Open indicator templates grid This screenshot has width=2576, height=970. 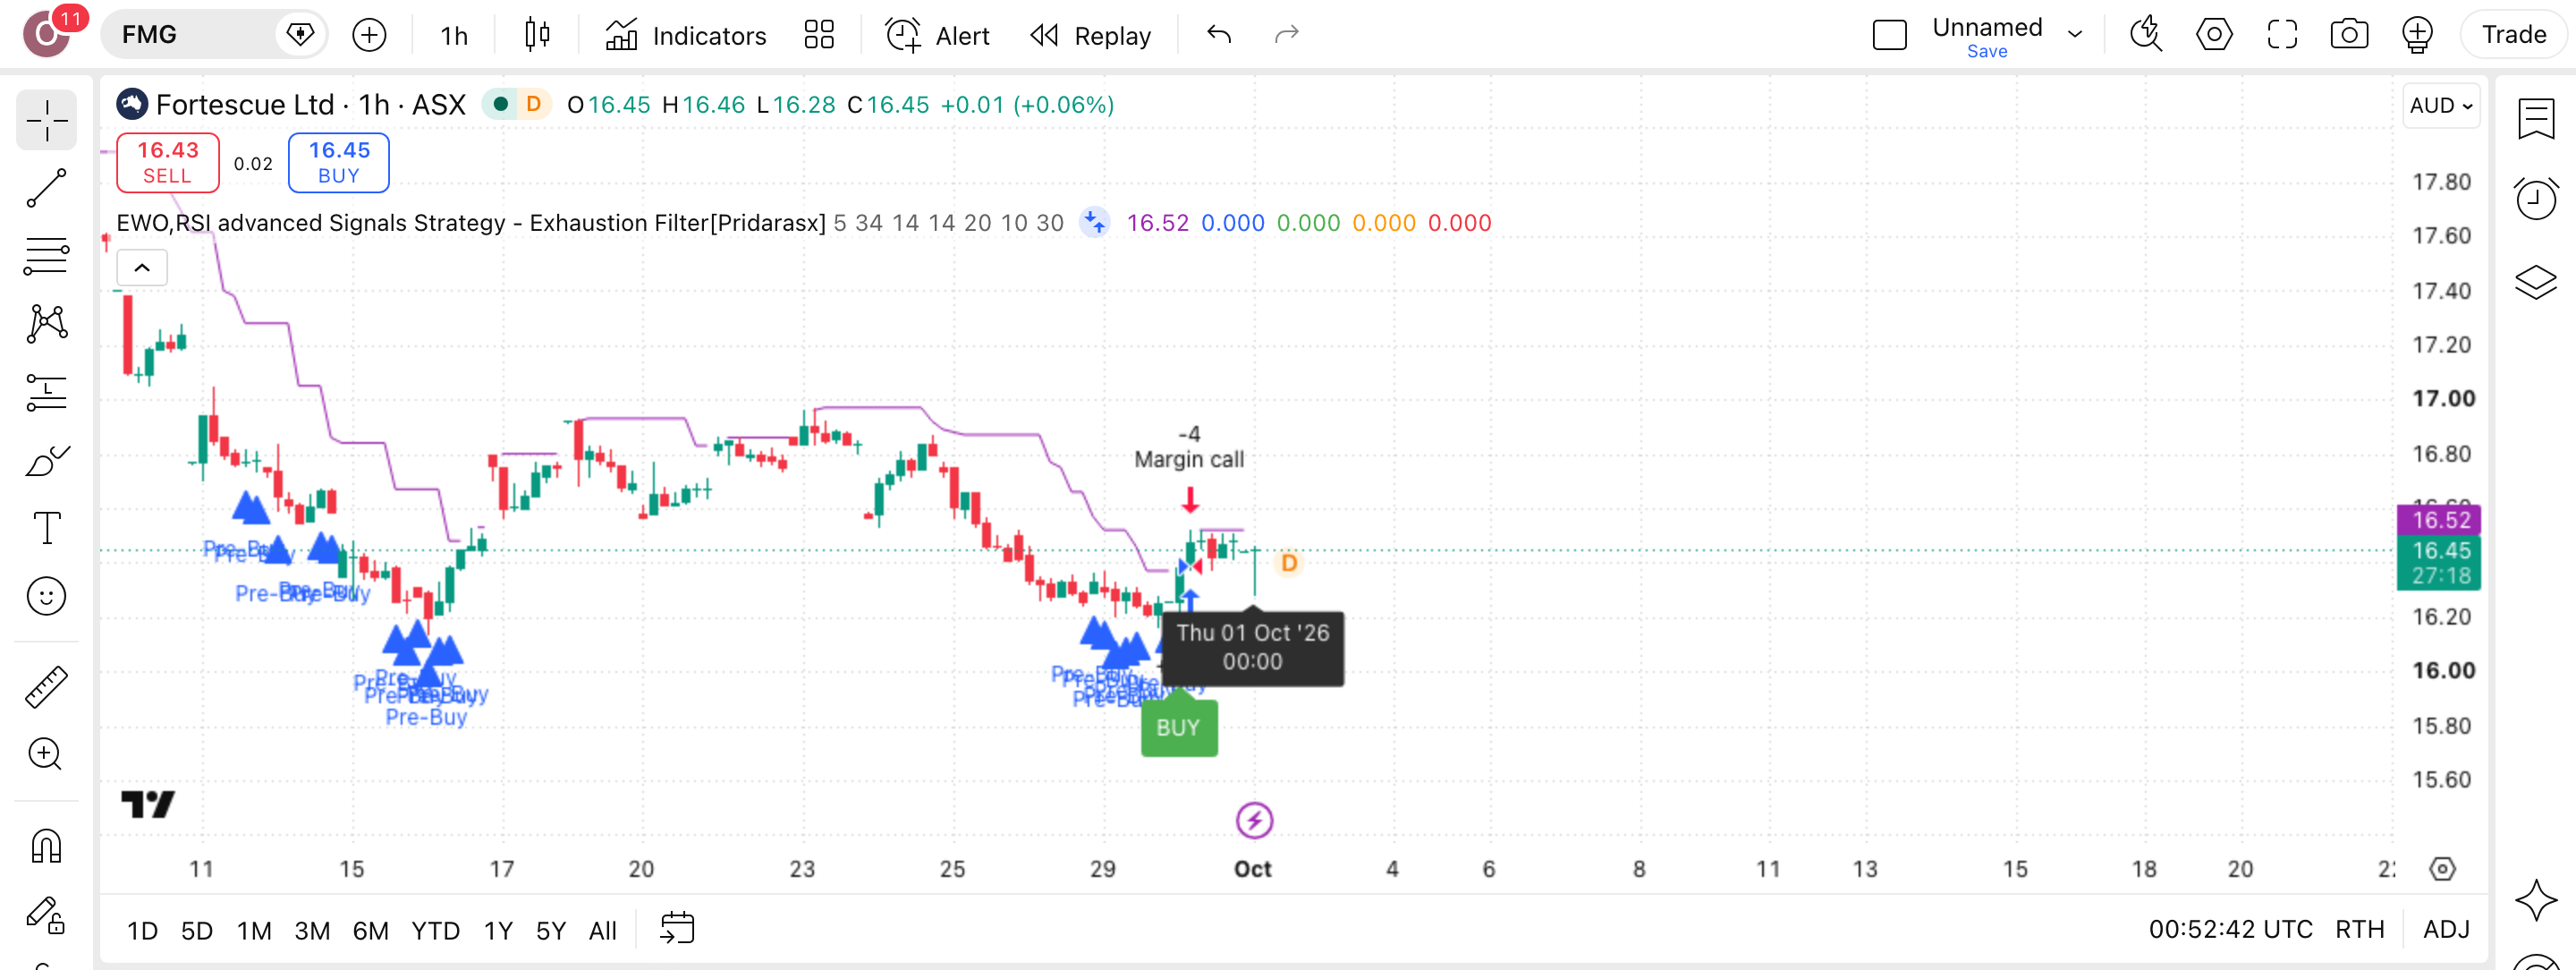coord(819,35)
